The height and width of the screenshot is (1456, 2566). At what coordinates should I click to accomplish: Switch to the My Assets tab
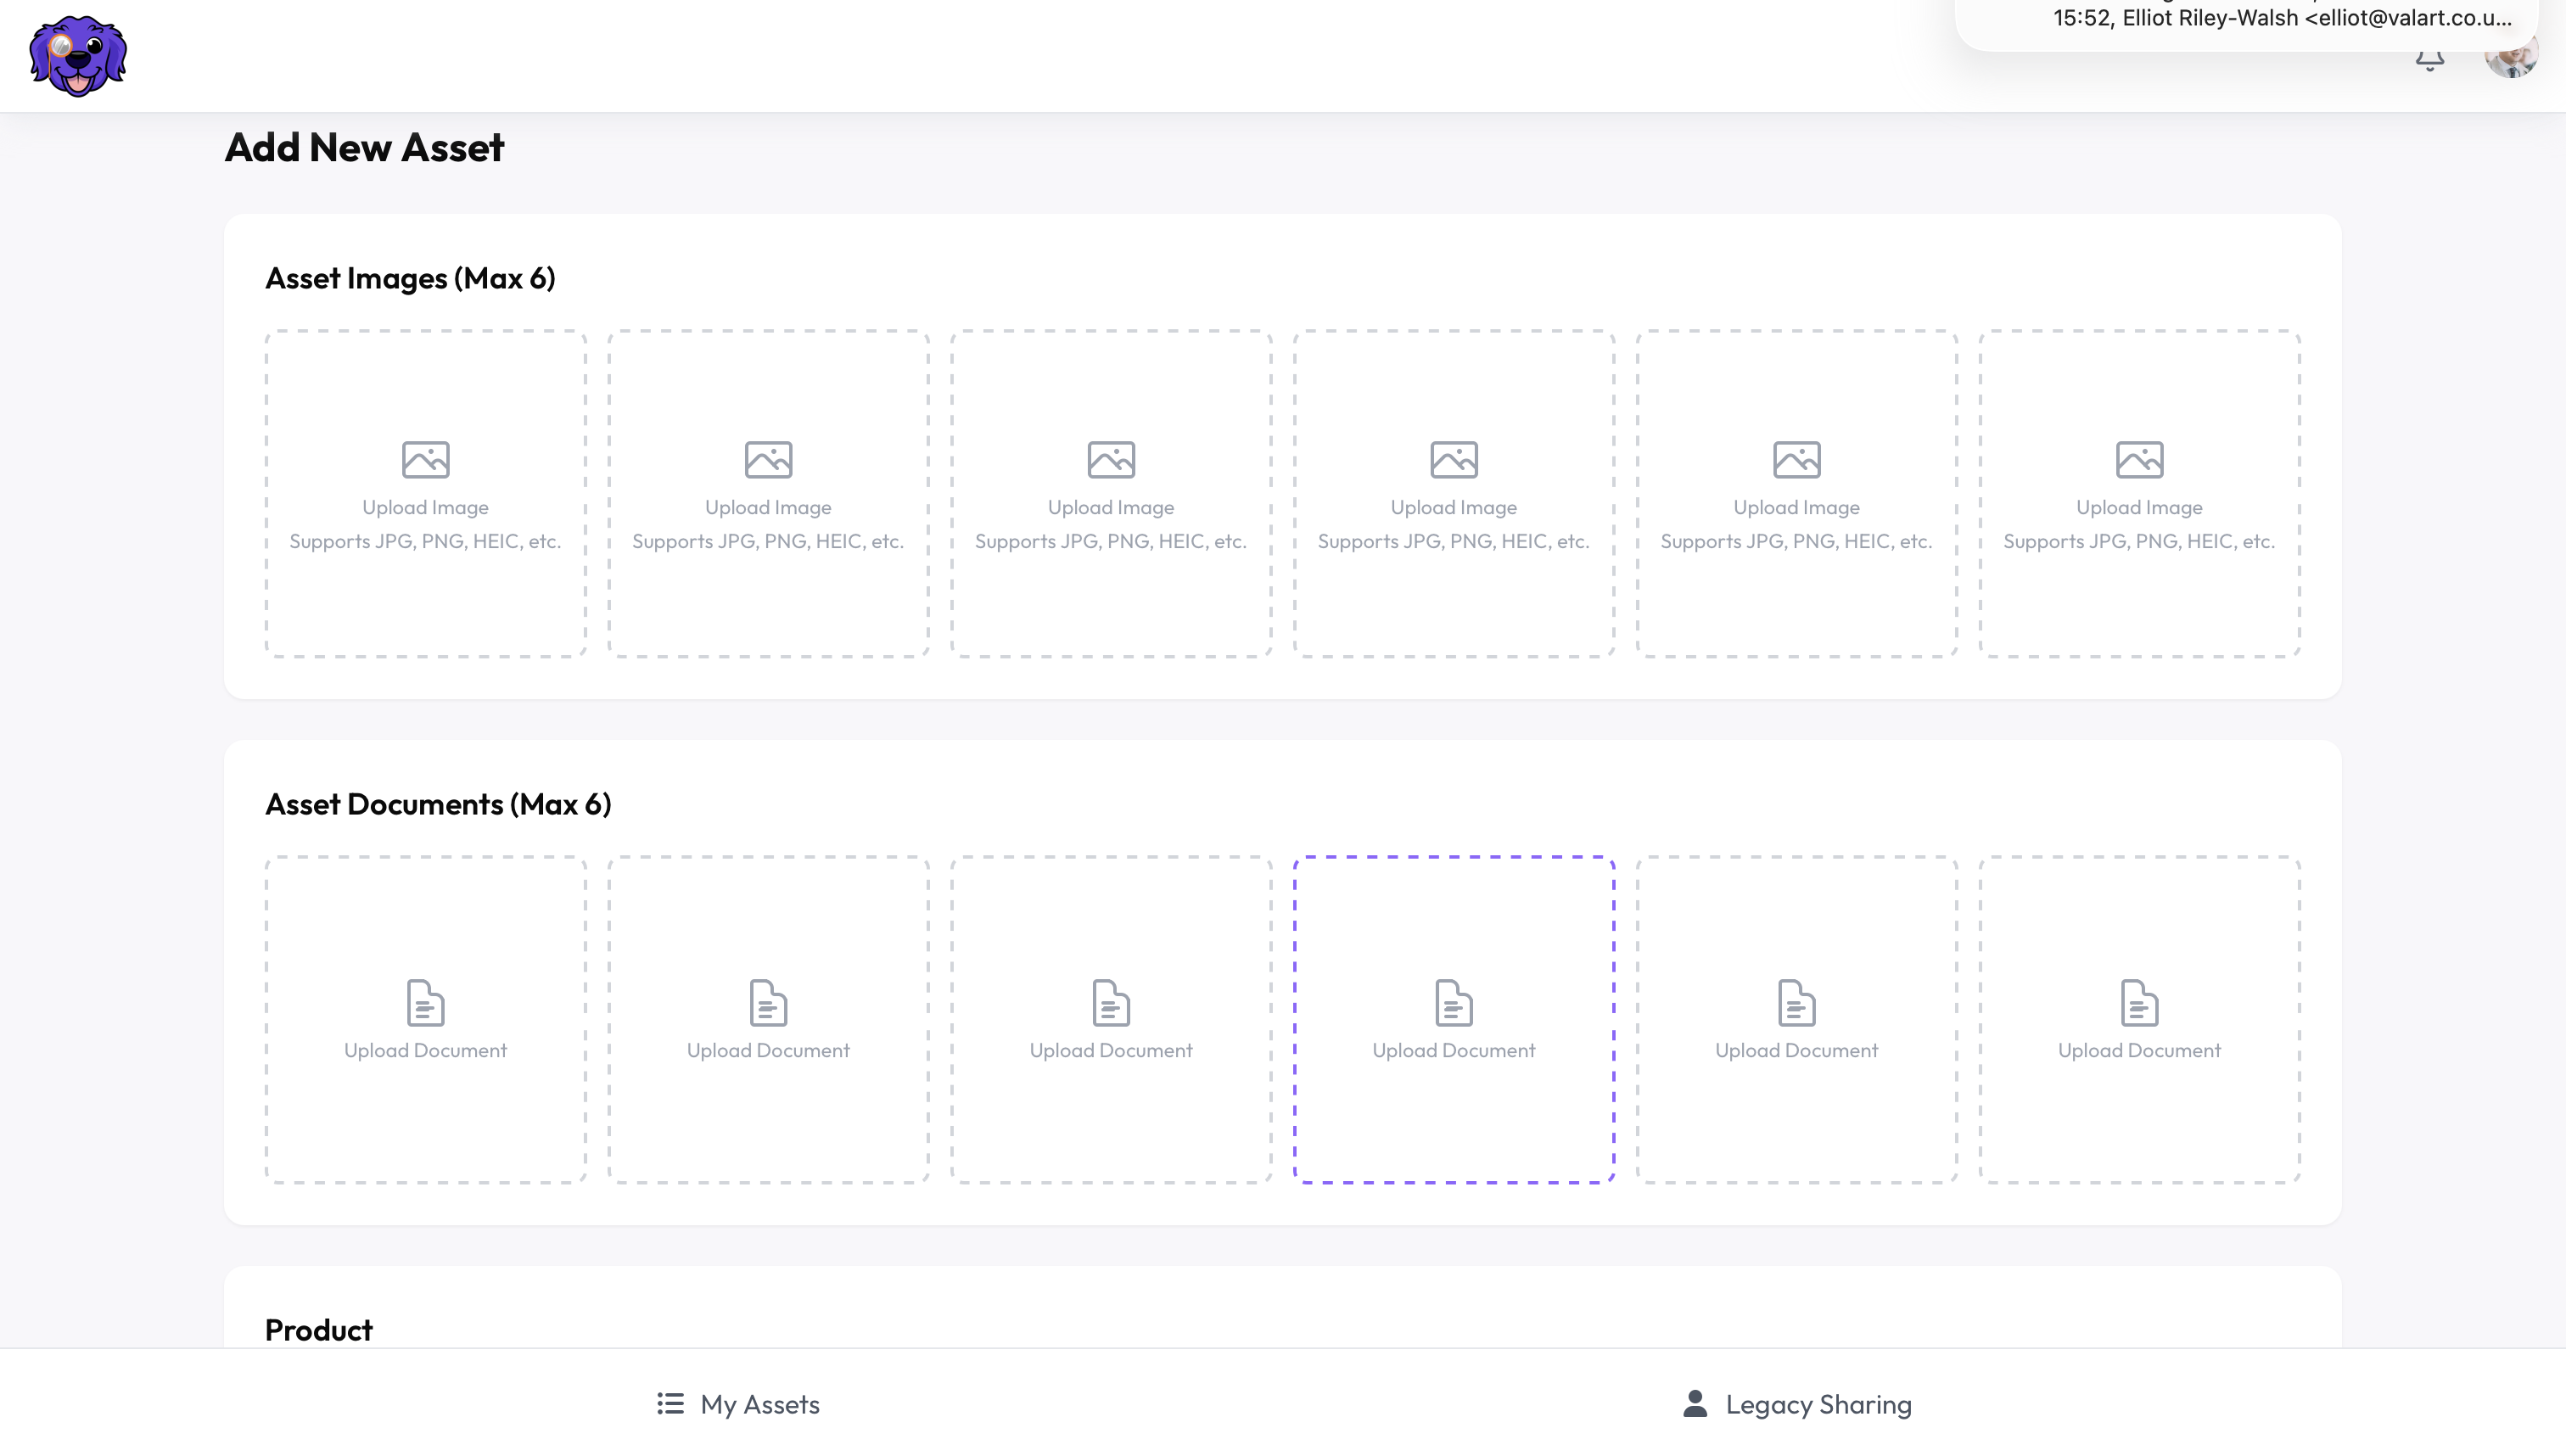point(759,1404)
